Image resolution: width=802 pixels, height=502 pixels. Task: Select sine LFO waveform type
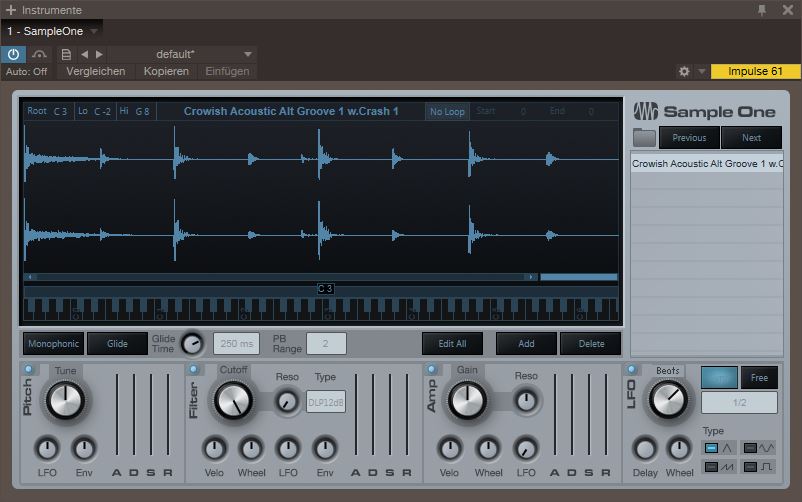(x=759, y=448)
